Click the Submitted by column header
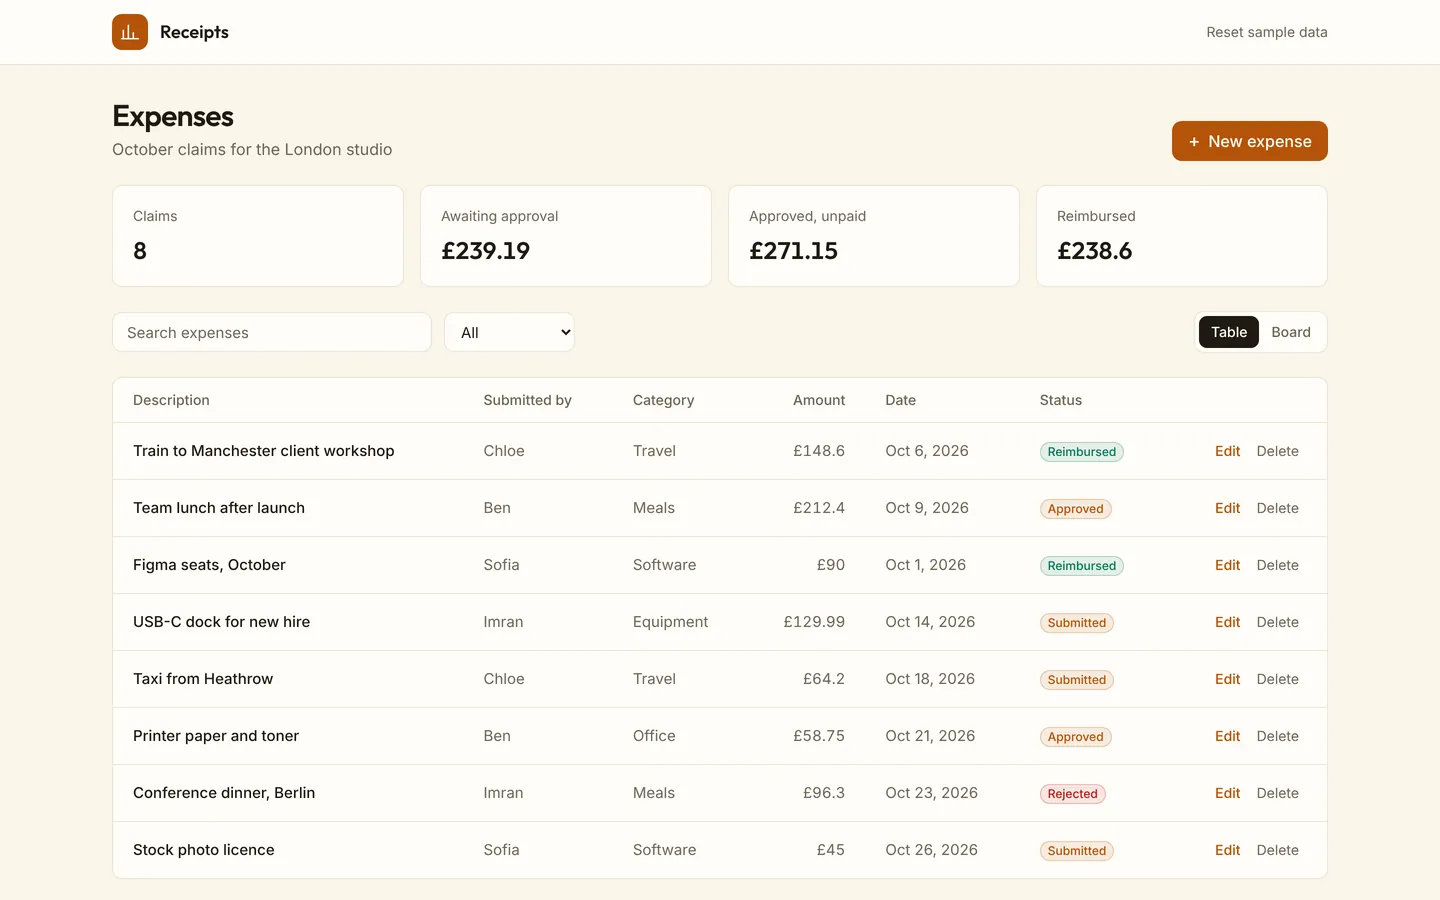This screenshot has width=1440, height=900. 527,400
